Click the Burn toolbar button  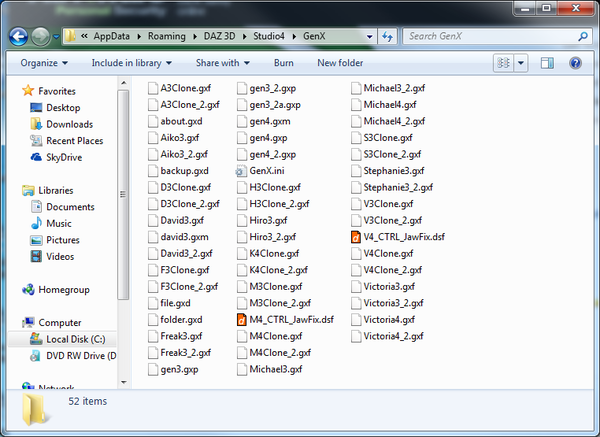pyautogui.click(x=284, y=63)
